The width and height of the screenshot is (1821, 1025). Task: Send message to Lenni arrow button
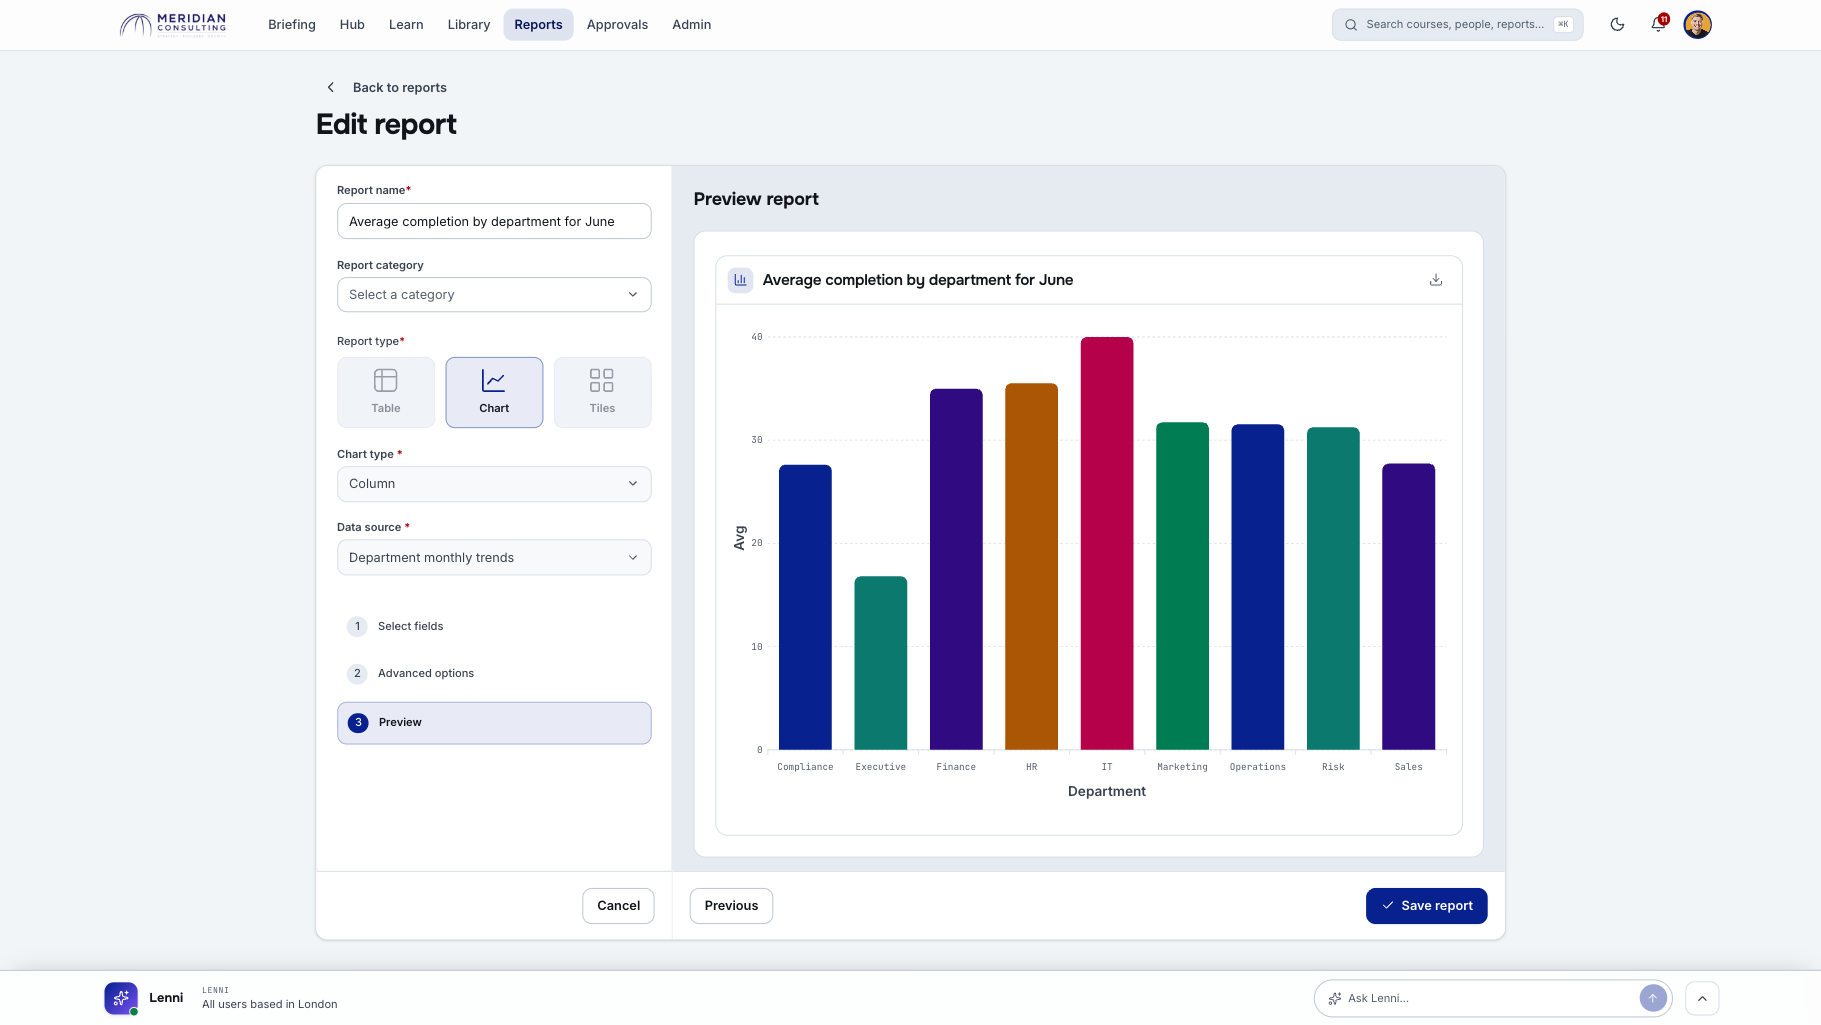(x=1653, y=998)
